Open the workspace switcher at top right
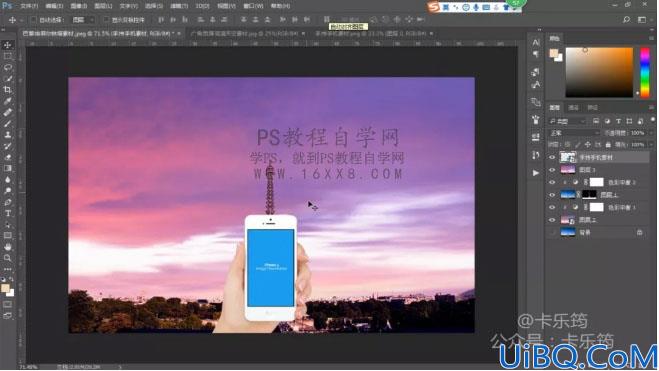The width and height of the screenshot is (659, 371). [642, 20]
